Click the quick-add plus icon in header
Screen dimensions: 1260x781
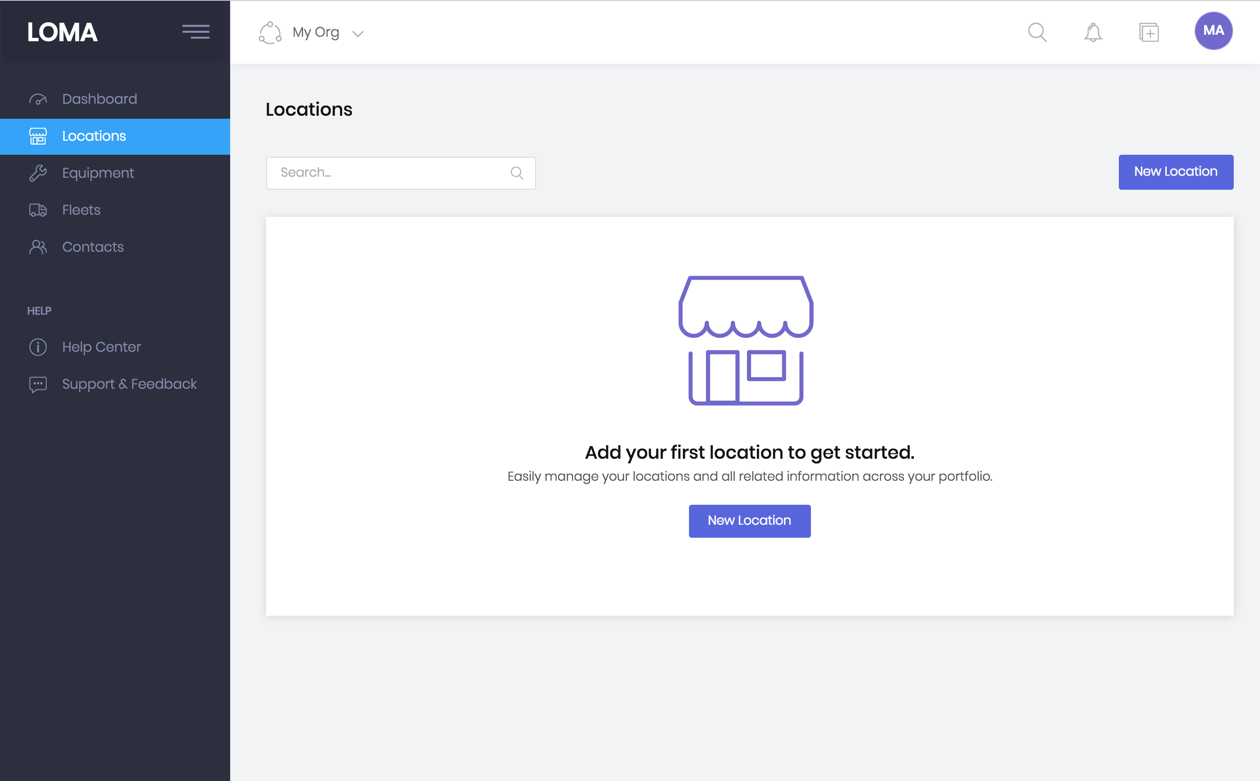click(x=1149, y=32)
